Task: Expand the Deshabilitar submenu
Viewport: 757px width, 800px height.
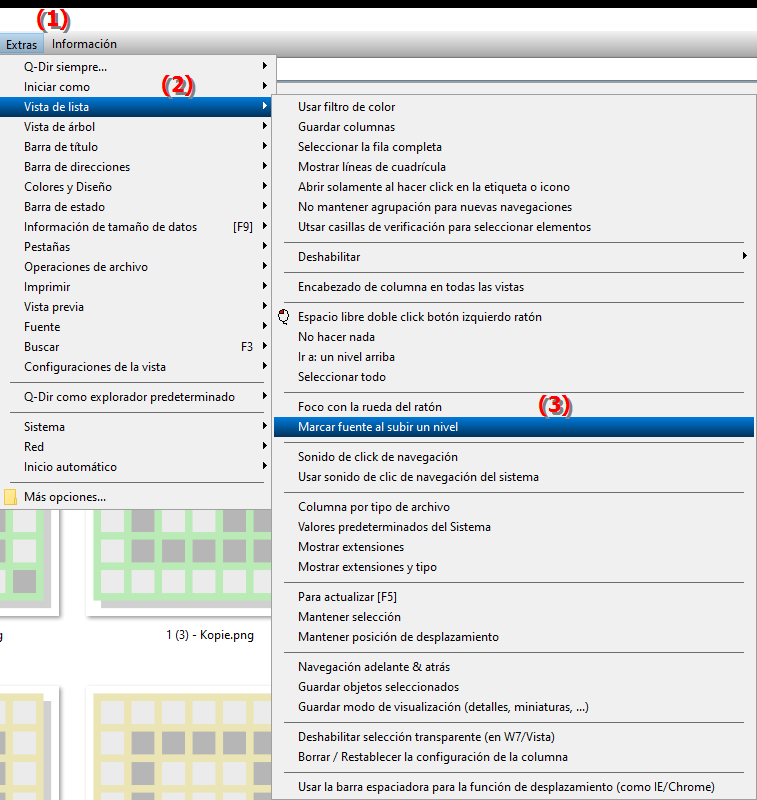Action: pyautogui.click(x=514, y=257)
